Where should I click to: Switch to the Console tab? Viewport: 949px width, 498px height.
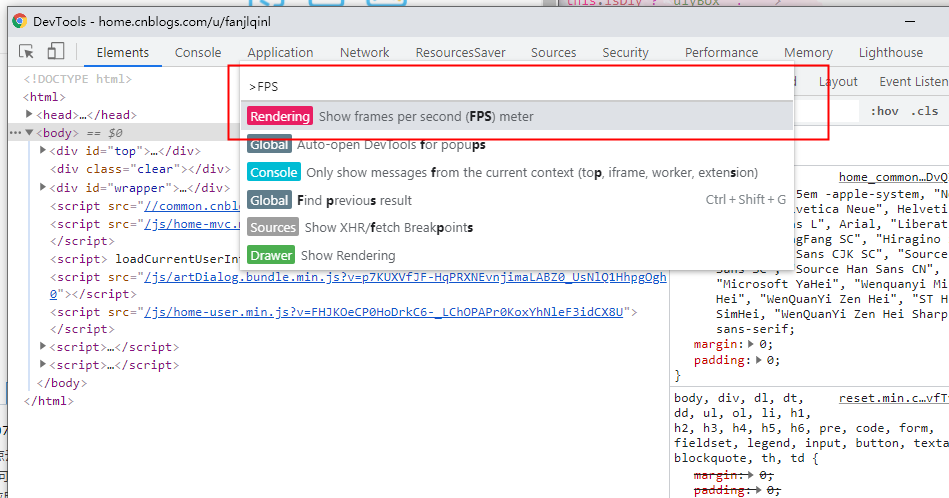(x=198, y=53)
